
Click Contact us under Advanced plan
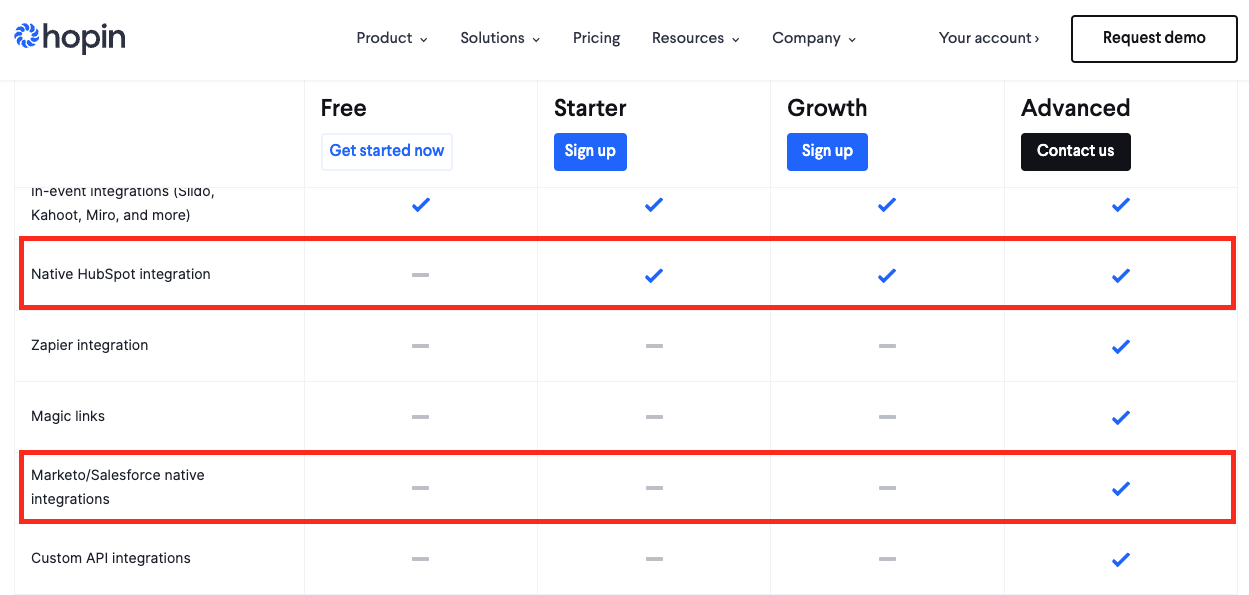(x=1075, y=151)
